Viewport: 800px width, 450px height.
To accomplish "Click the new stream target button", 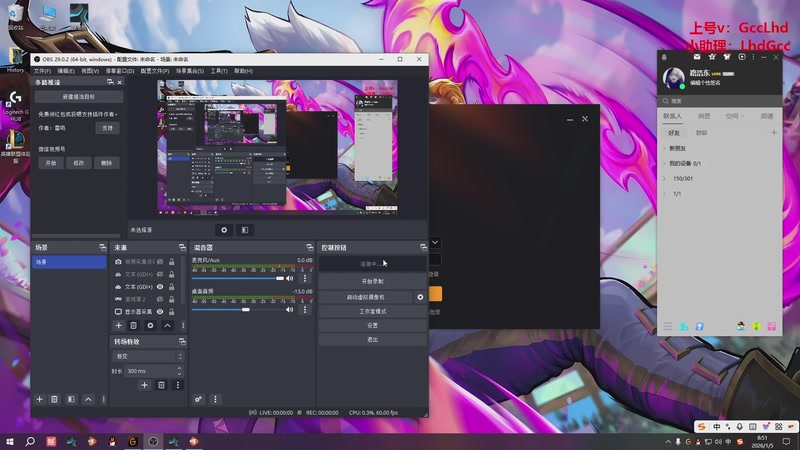I will [x=79, y=96].
